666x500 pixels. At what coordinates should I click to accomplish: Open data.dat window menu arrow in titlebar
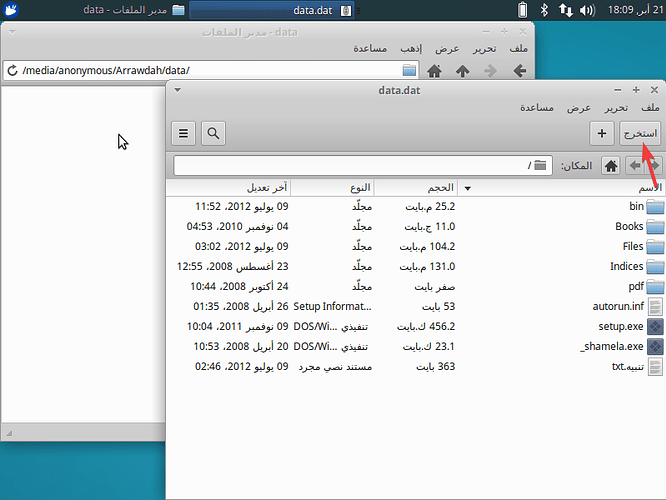(176, 89)
